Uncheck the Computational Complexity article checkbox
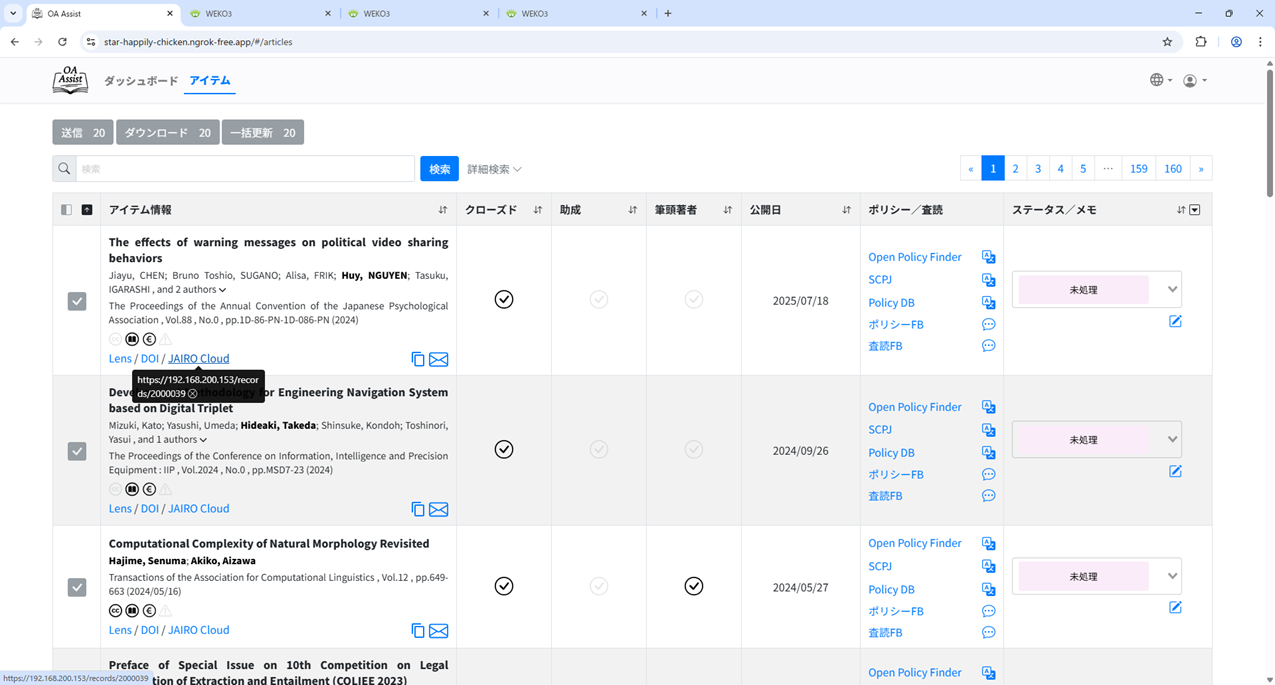The width and height of the screenshot is (1275, 685). [77, 587]
